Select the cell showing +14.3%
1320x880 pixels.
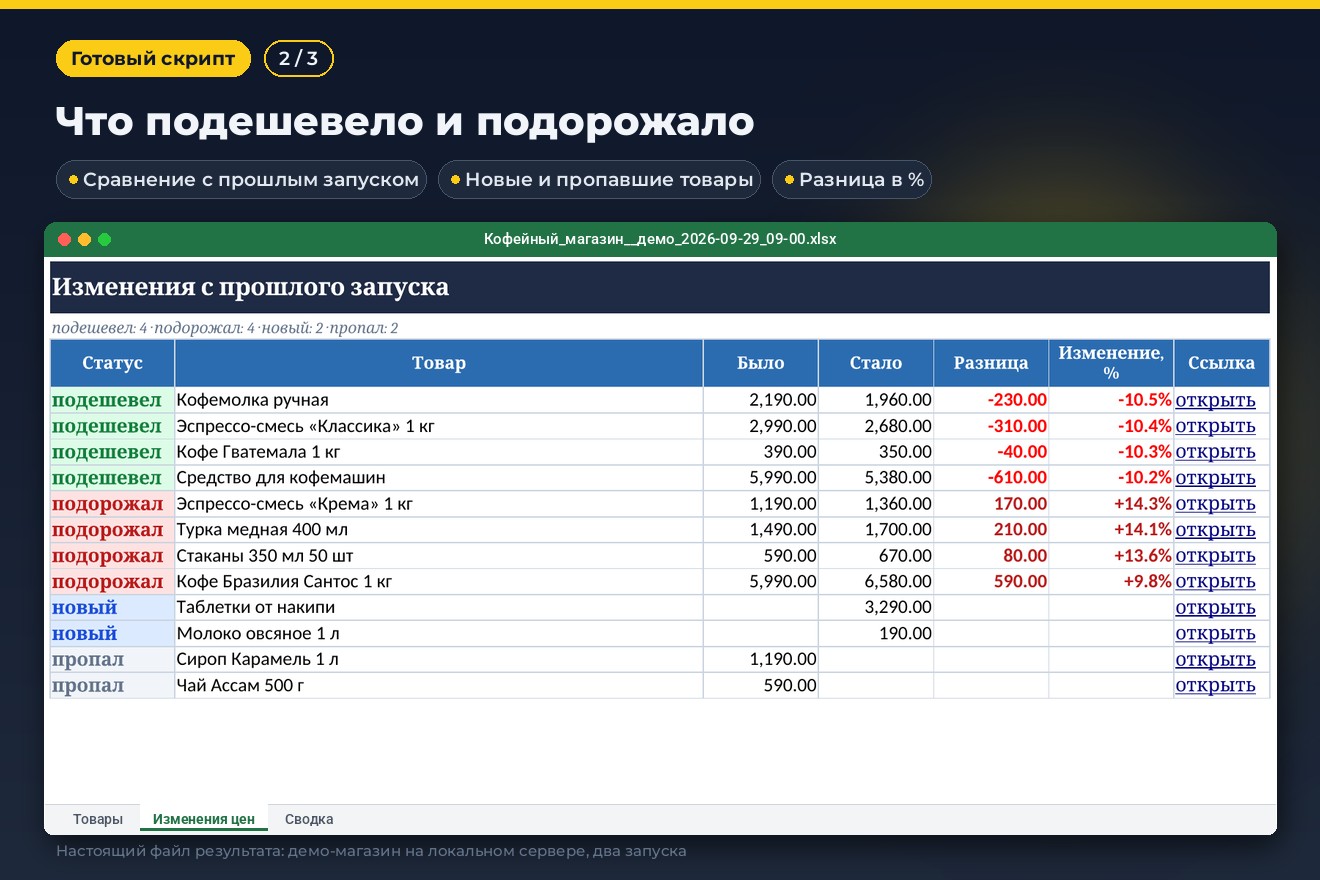click(1111, 504)
